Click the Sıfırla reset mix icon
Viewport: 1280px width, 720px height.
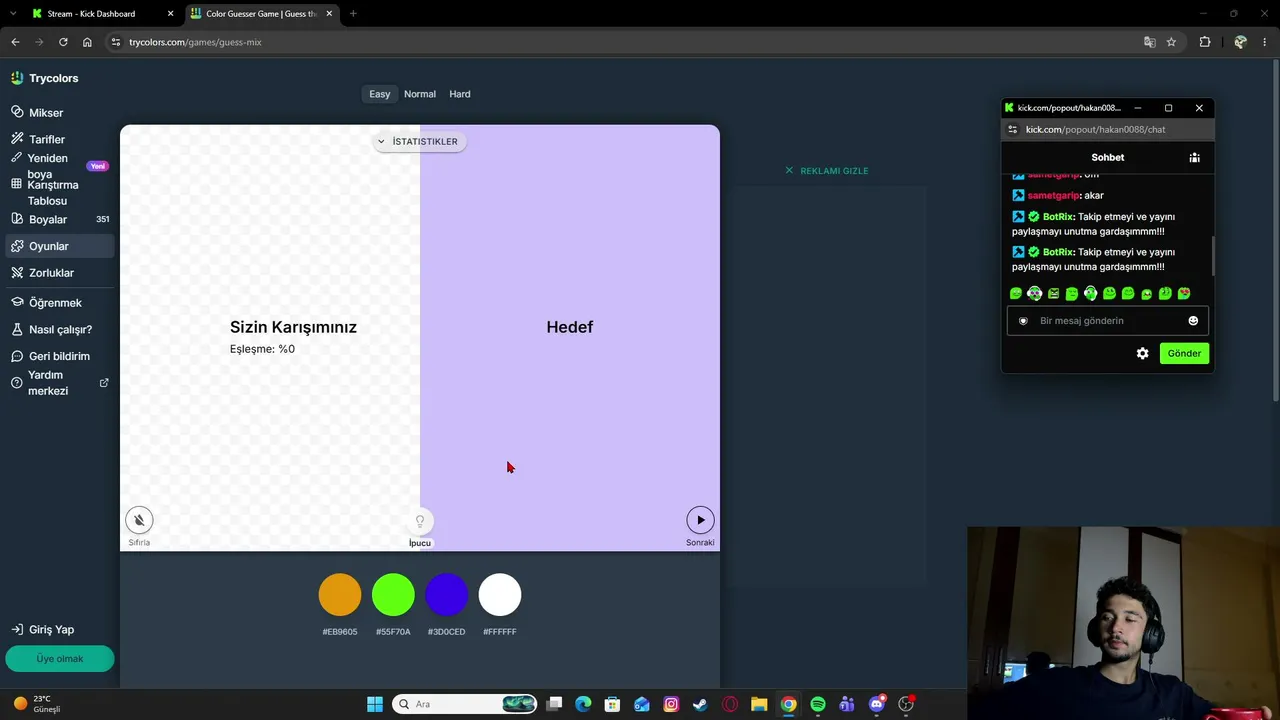[x=139, y=520]
